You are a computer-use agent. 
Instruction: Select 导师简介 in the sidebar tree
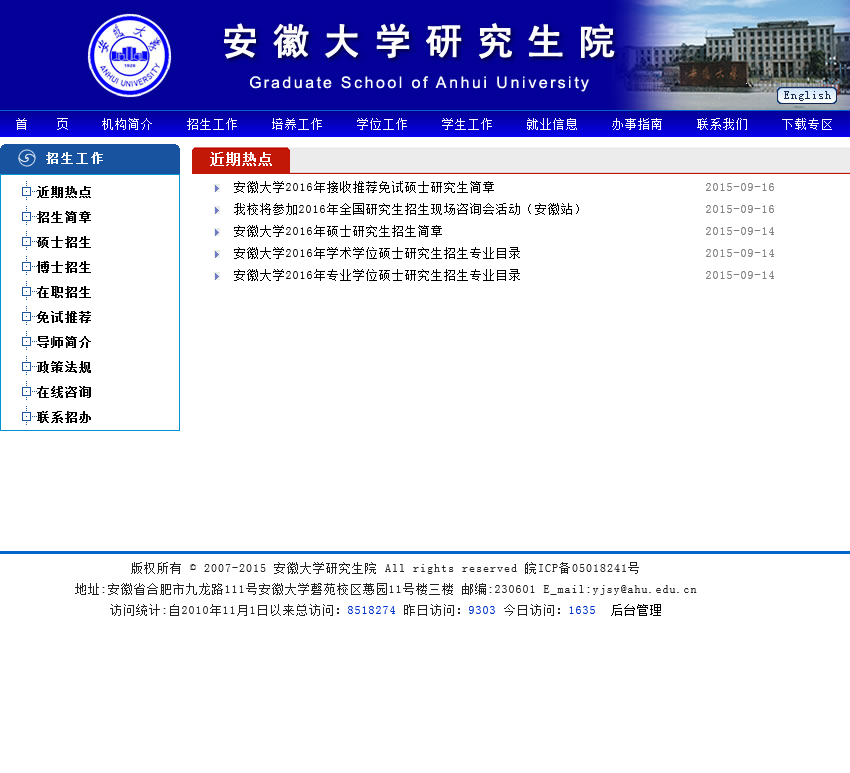coord(64,342)
